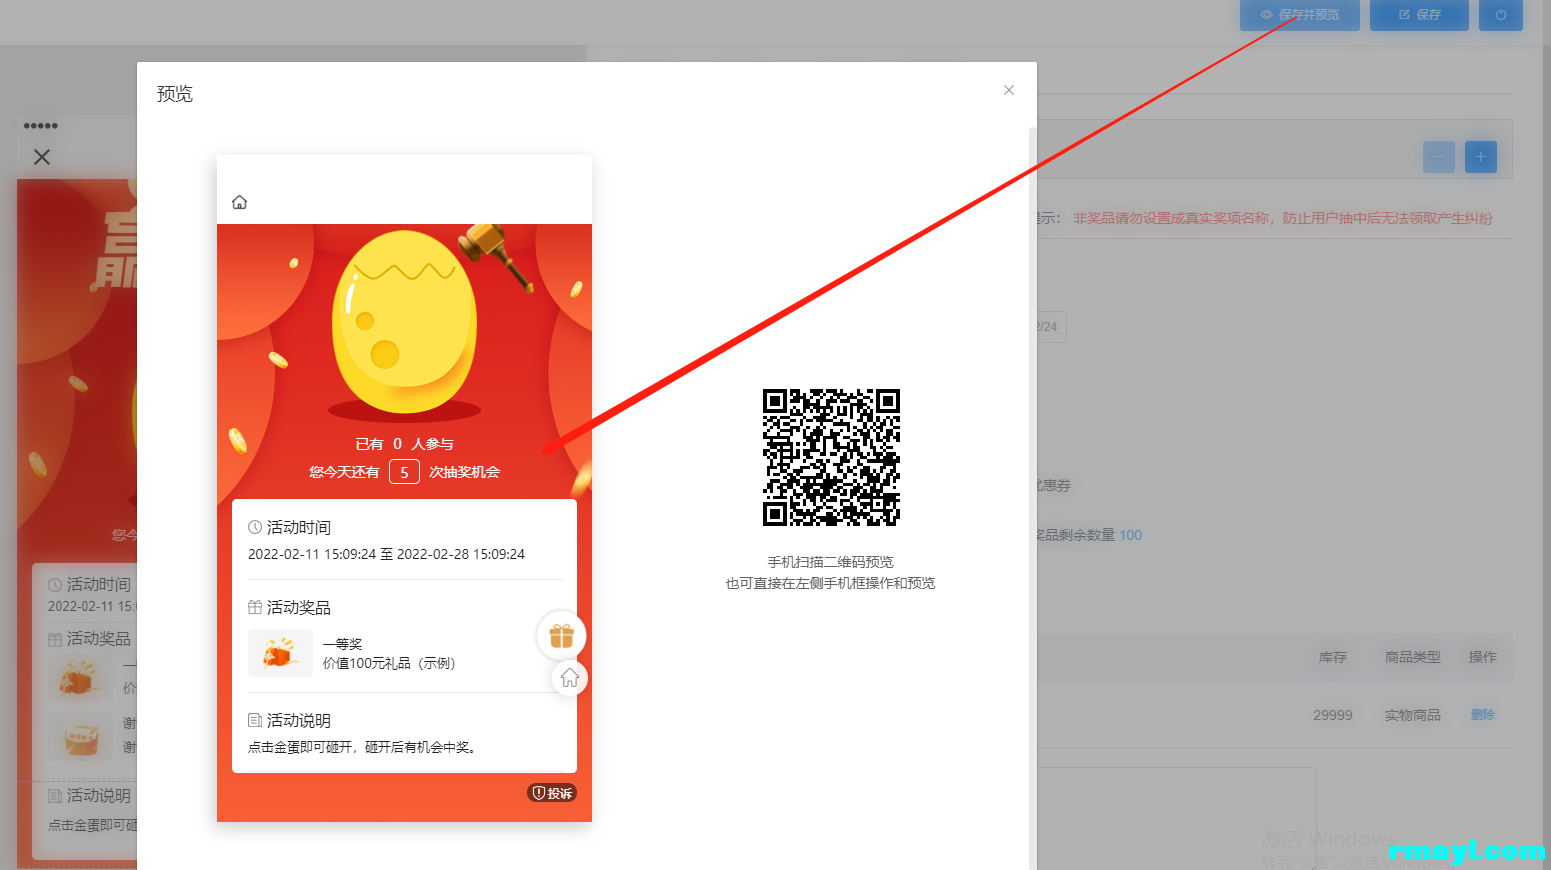Viewport: 1551px width, 870px height.
Task: Tap the home icon in phone preview header
Action: point(239,202)
